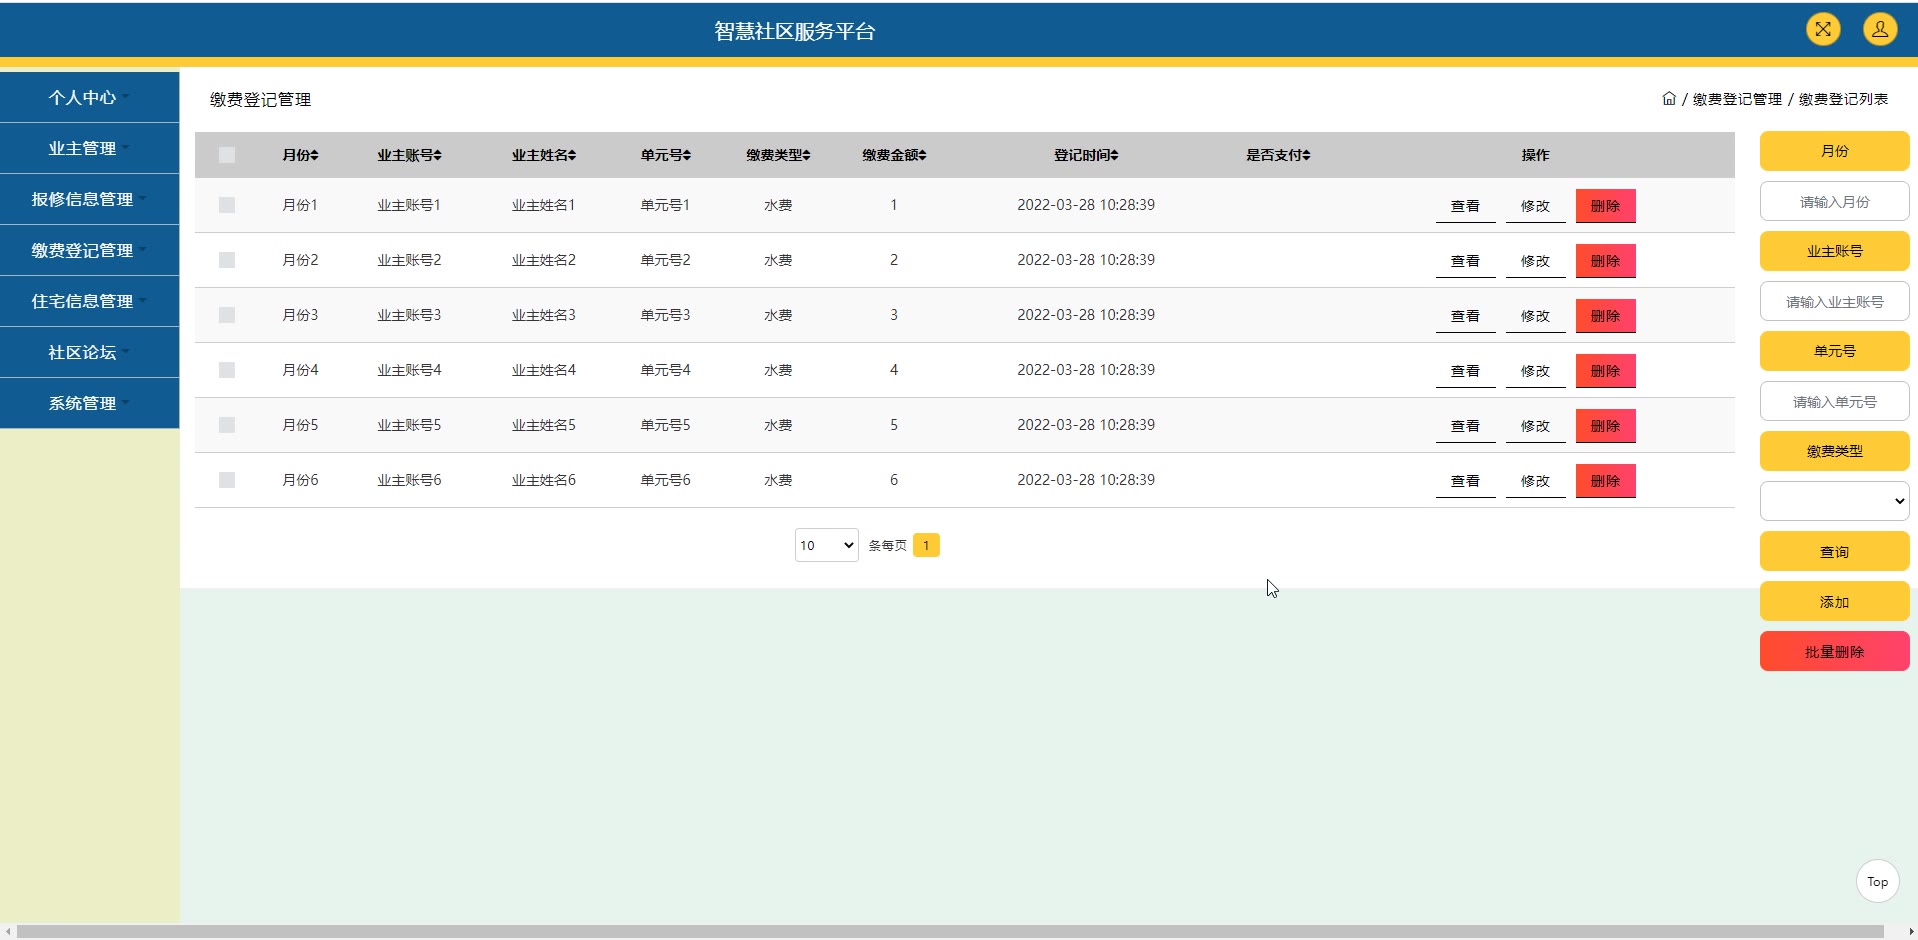Focus the 请输入业主账号 input field

coord(1834,302)
